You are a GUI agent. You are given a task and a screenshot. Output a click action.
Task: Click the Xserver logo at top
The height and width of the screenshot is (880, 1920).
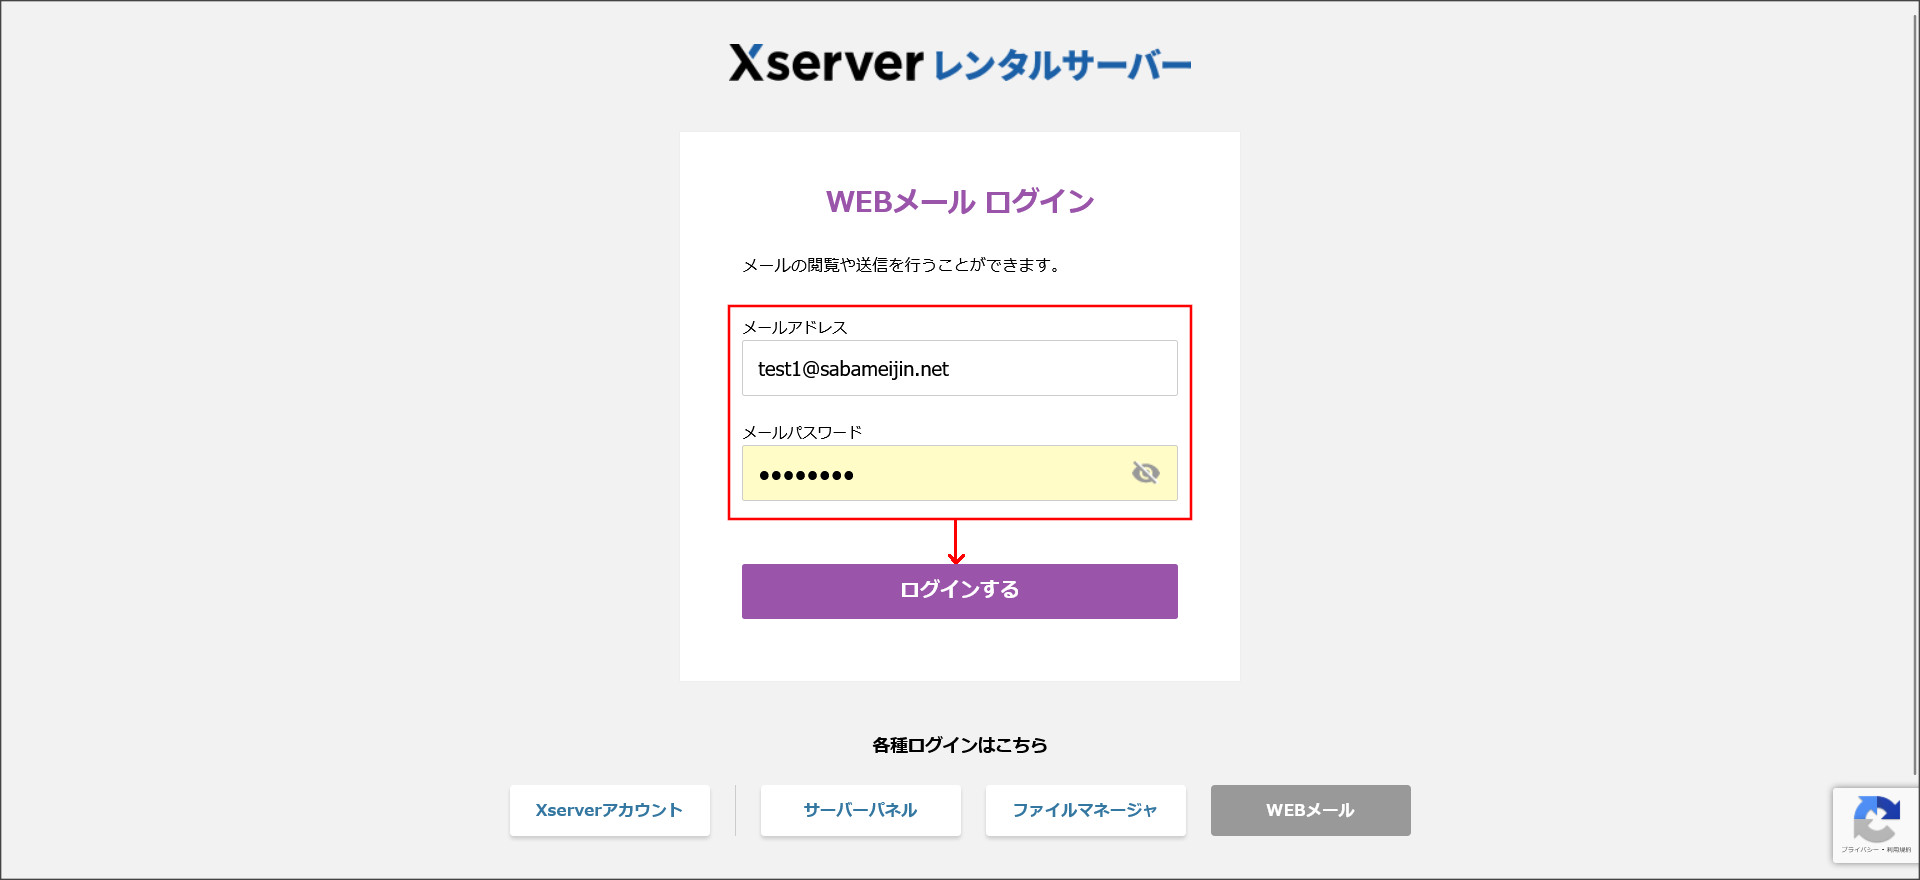pos(827,64)
